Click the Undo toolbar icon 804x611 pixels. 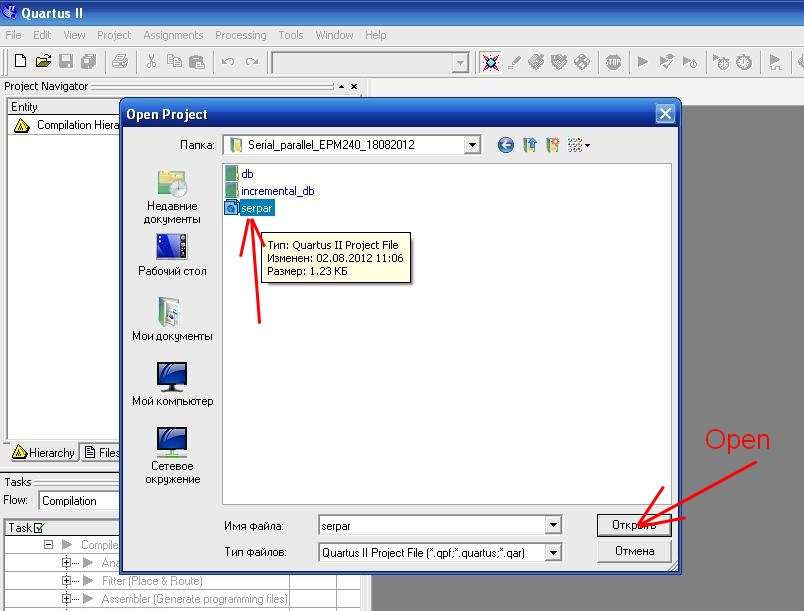[228, 62]
